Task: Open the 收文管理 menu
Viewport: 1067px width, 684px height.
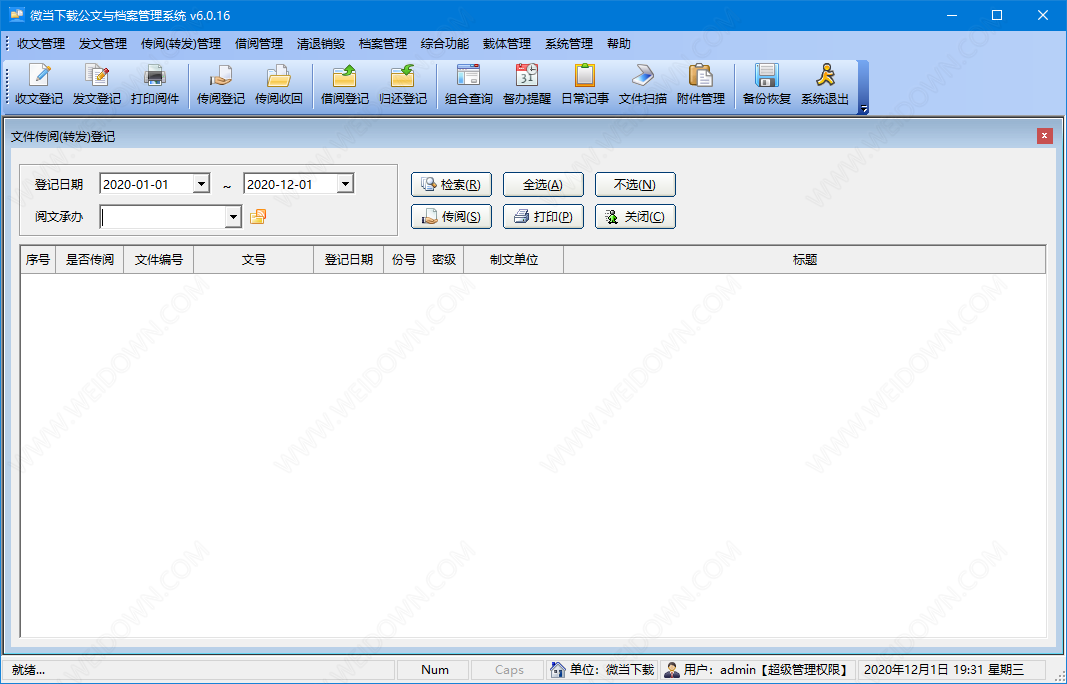Action: pyautogui.click(x=41, y=44)
